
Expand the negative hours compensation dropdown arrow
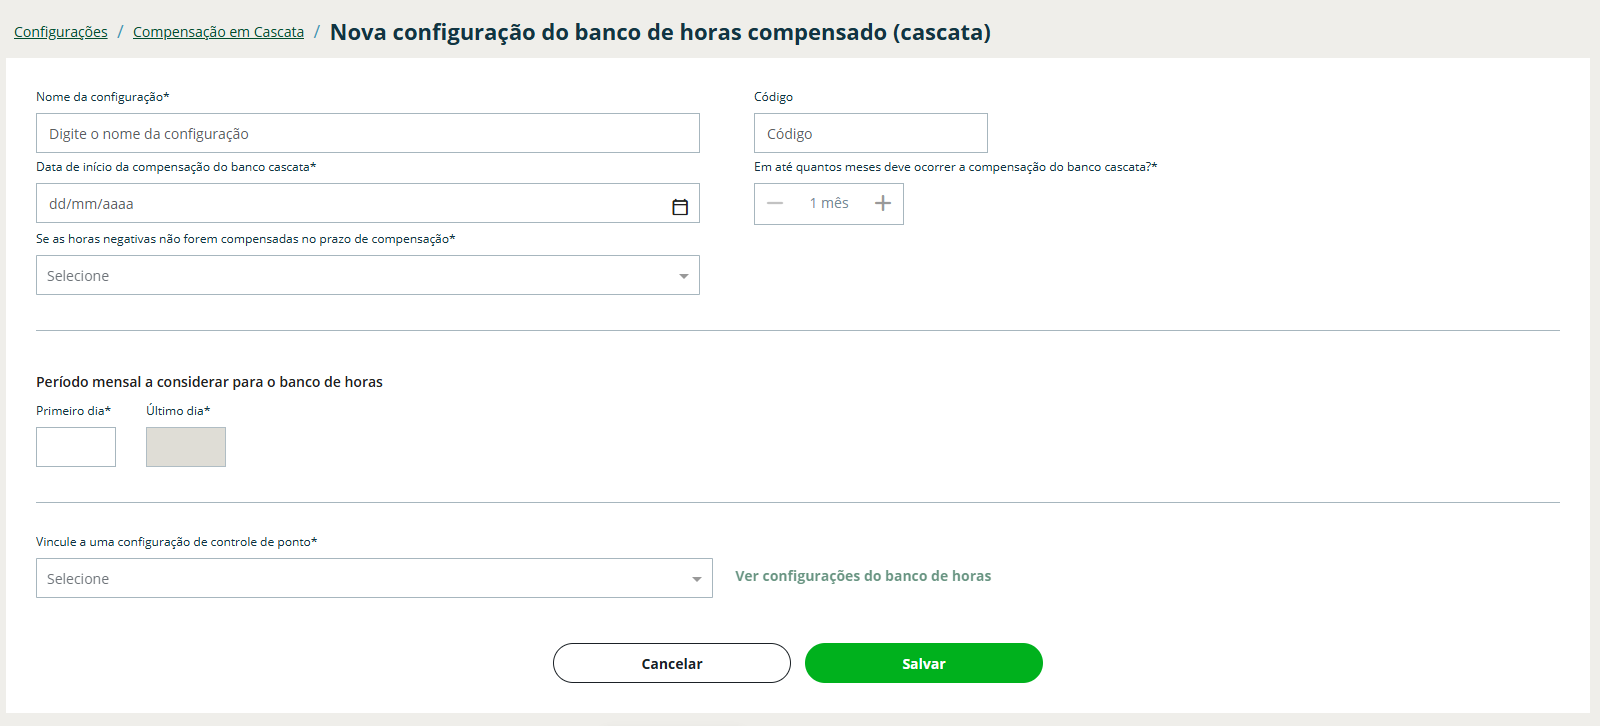pyautogui.click(x=684, y=276)
